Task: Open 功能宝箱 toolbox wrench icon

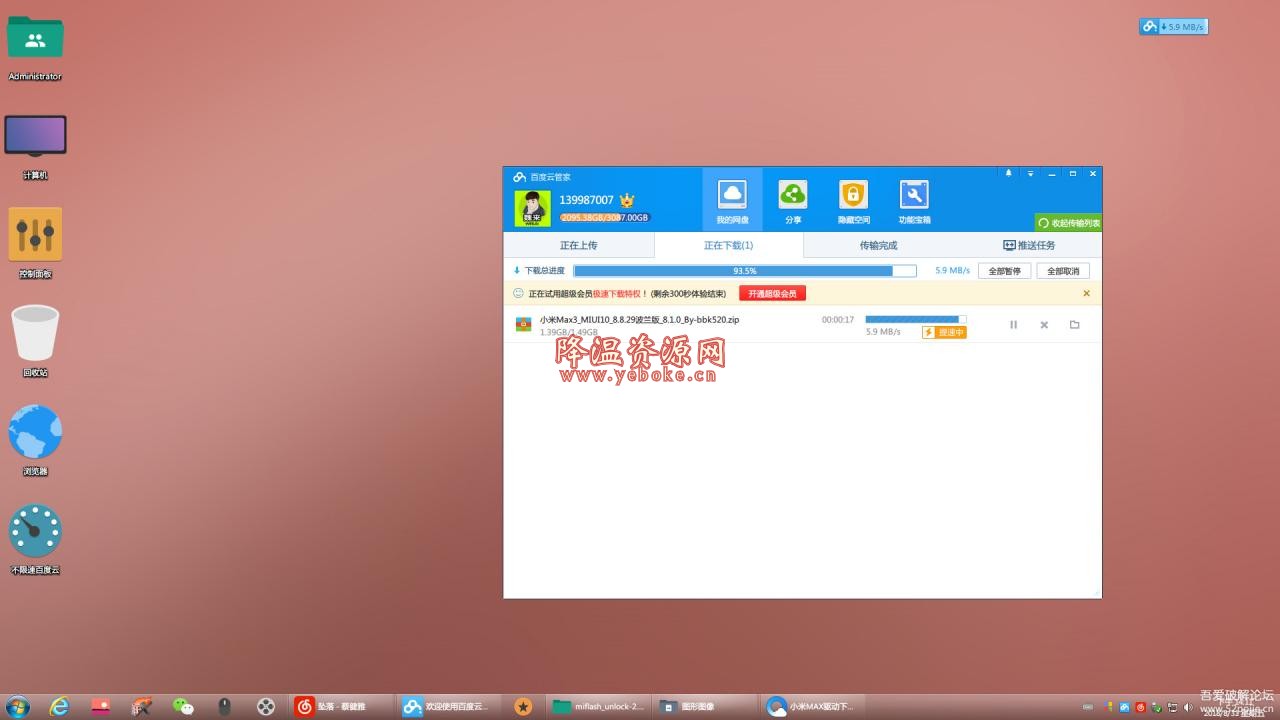Action: tap(914, 200)
